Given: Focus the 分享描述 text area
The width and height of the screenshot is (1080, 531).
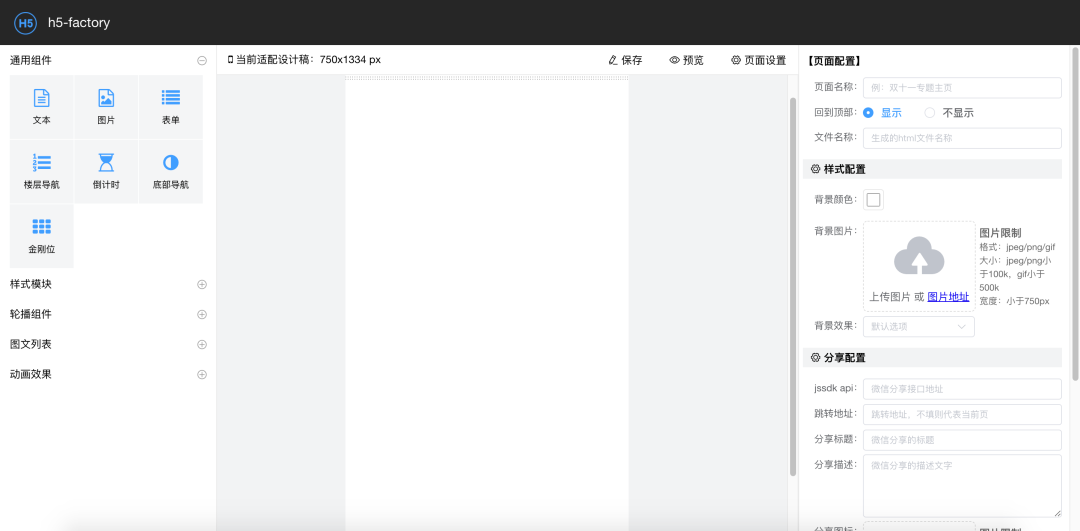Looking at the screenshot, I should (x=962, y=486).
